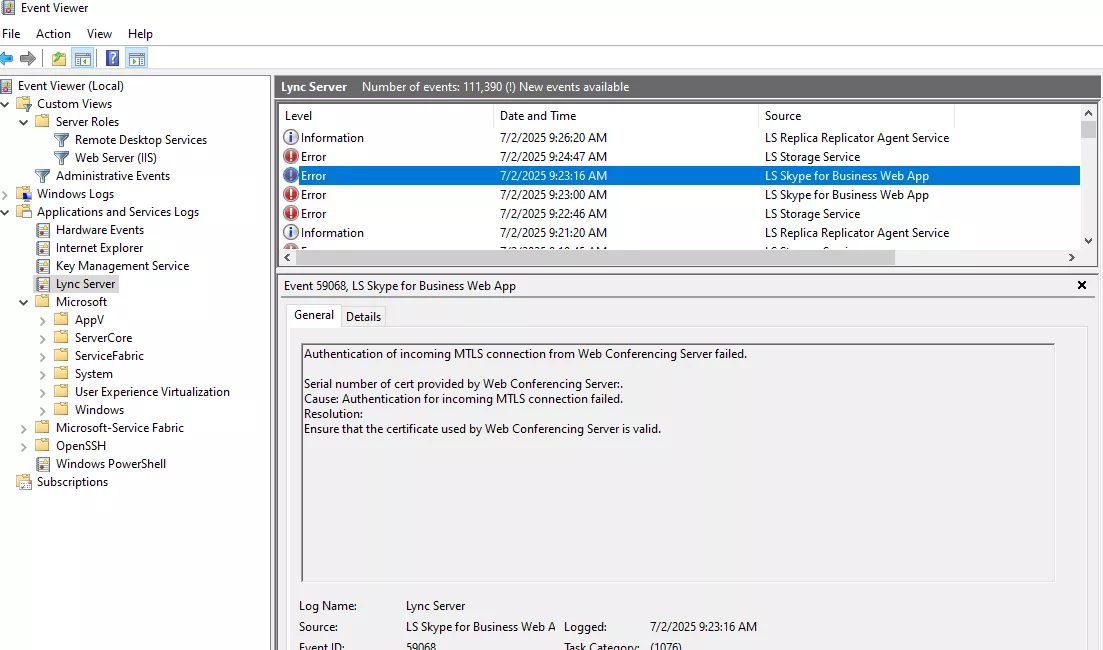Collapse Applications and Services Logs node
The height and width of the screenshot is (650, 1103).
pyautogui.click(x=6, y=212)
